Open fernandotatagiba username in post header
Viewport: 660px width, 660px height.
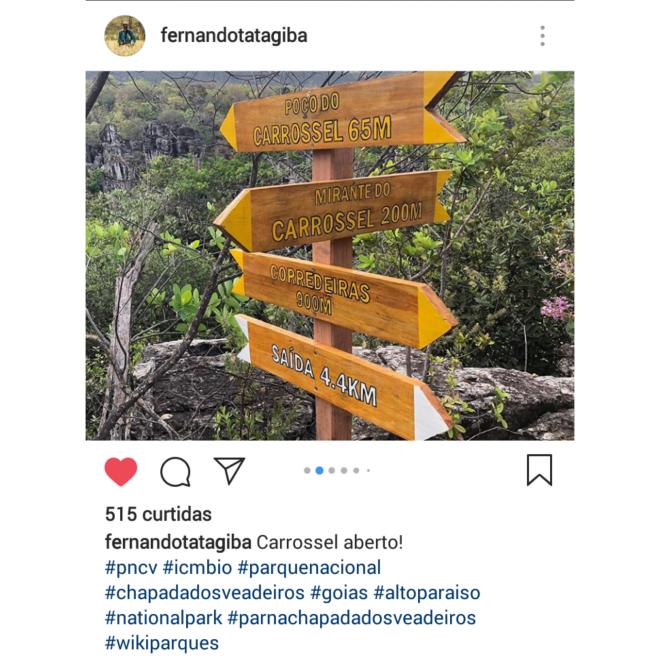click(234, 35)
